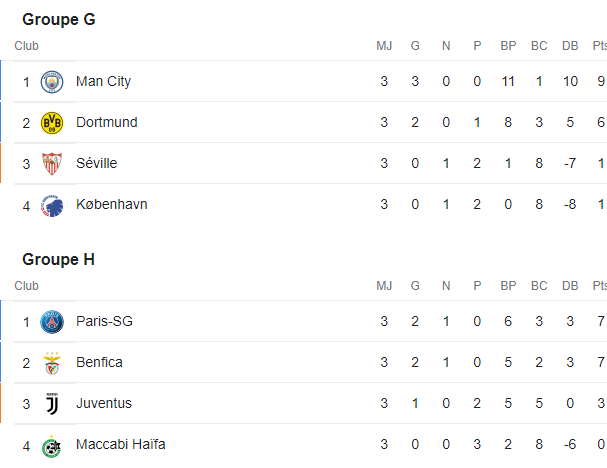
Task: Click Groupe G's MJ column header
Action: click(384, 46)
